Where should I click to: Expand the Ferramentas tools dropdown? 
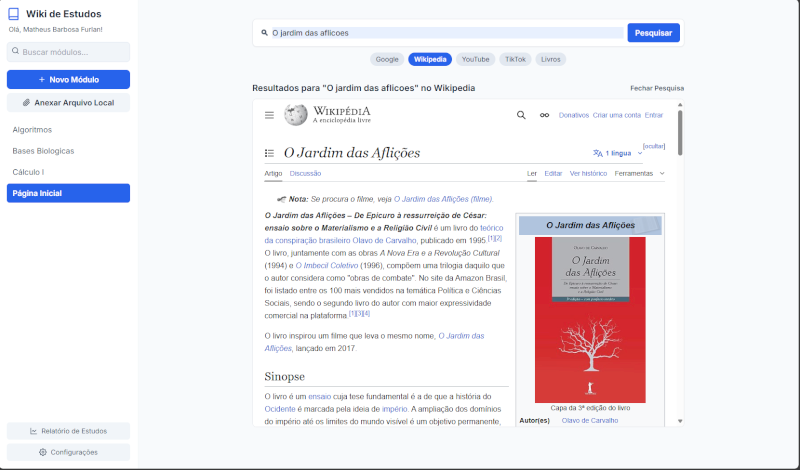(x=639, y=173)
